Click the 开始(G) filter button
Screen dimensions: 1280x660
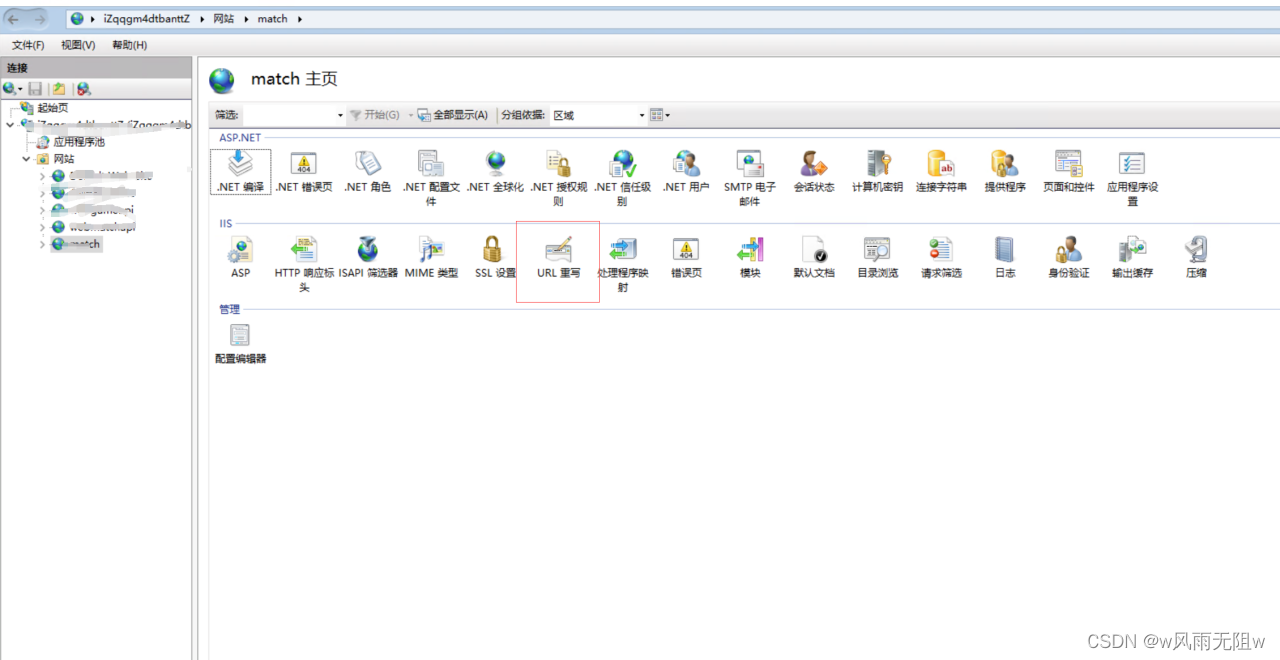point(375,115)
